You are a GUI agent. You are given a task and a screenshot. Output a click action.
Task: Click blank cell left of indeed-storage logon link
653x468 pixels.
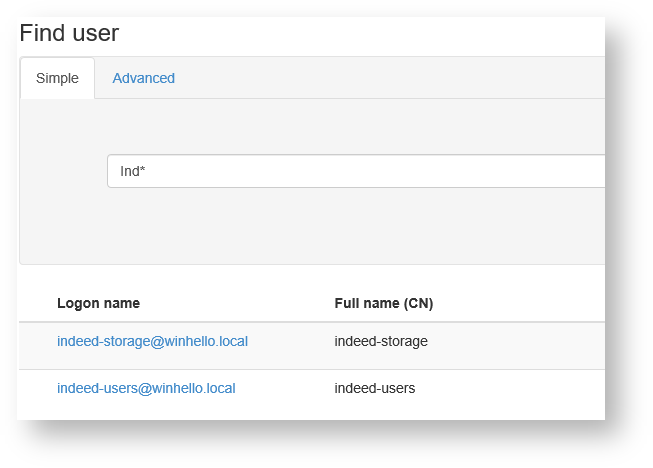click(37, 341)
